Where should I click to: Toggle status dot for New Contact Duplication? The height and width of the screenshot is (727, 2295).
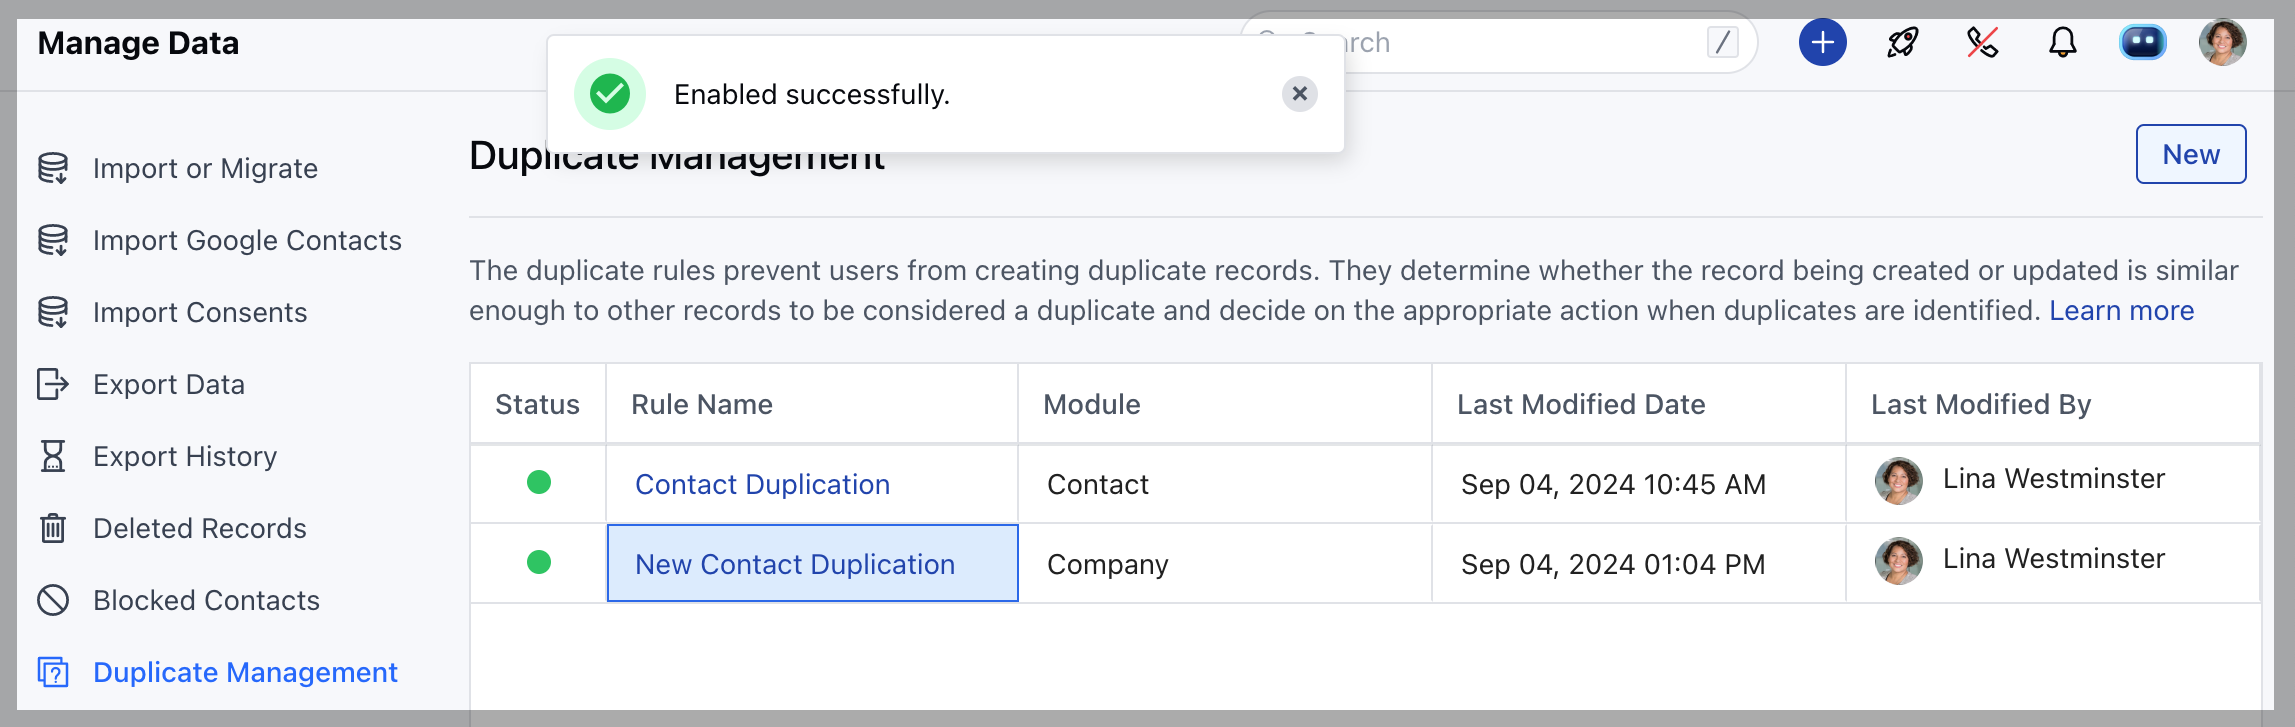click(539, 563)
